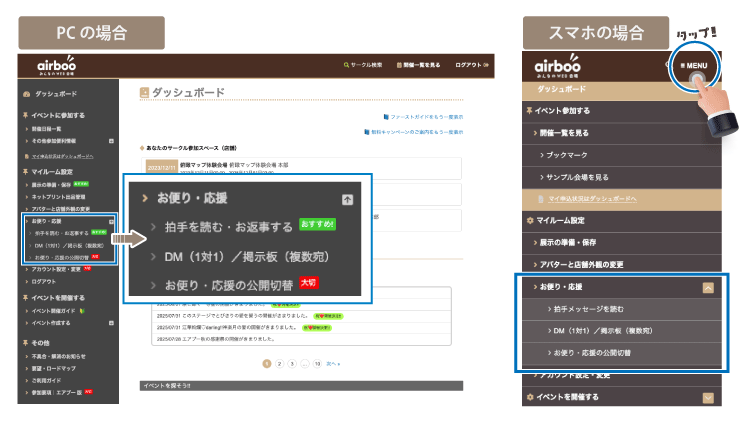Viewport: 750px width, 421px height.
Task: Click the collapse arrow icon in enlarged お便り・応援 panel
Action: [x=347, y=199]
